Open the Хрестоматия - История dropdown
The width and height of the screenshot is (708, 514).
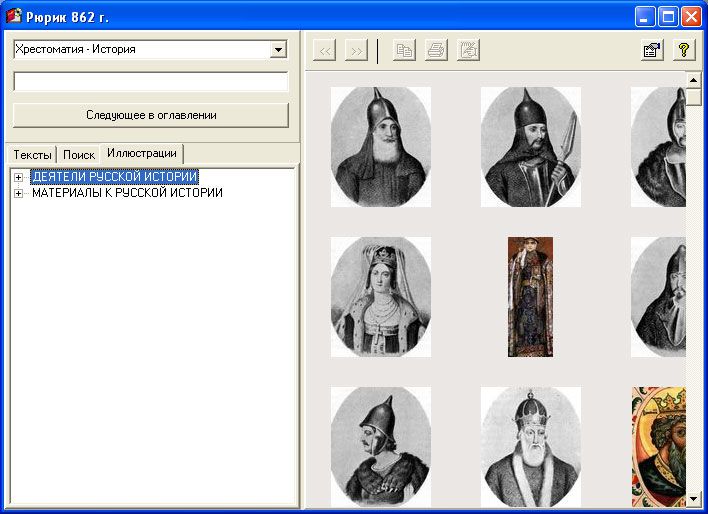coord(278,50)
